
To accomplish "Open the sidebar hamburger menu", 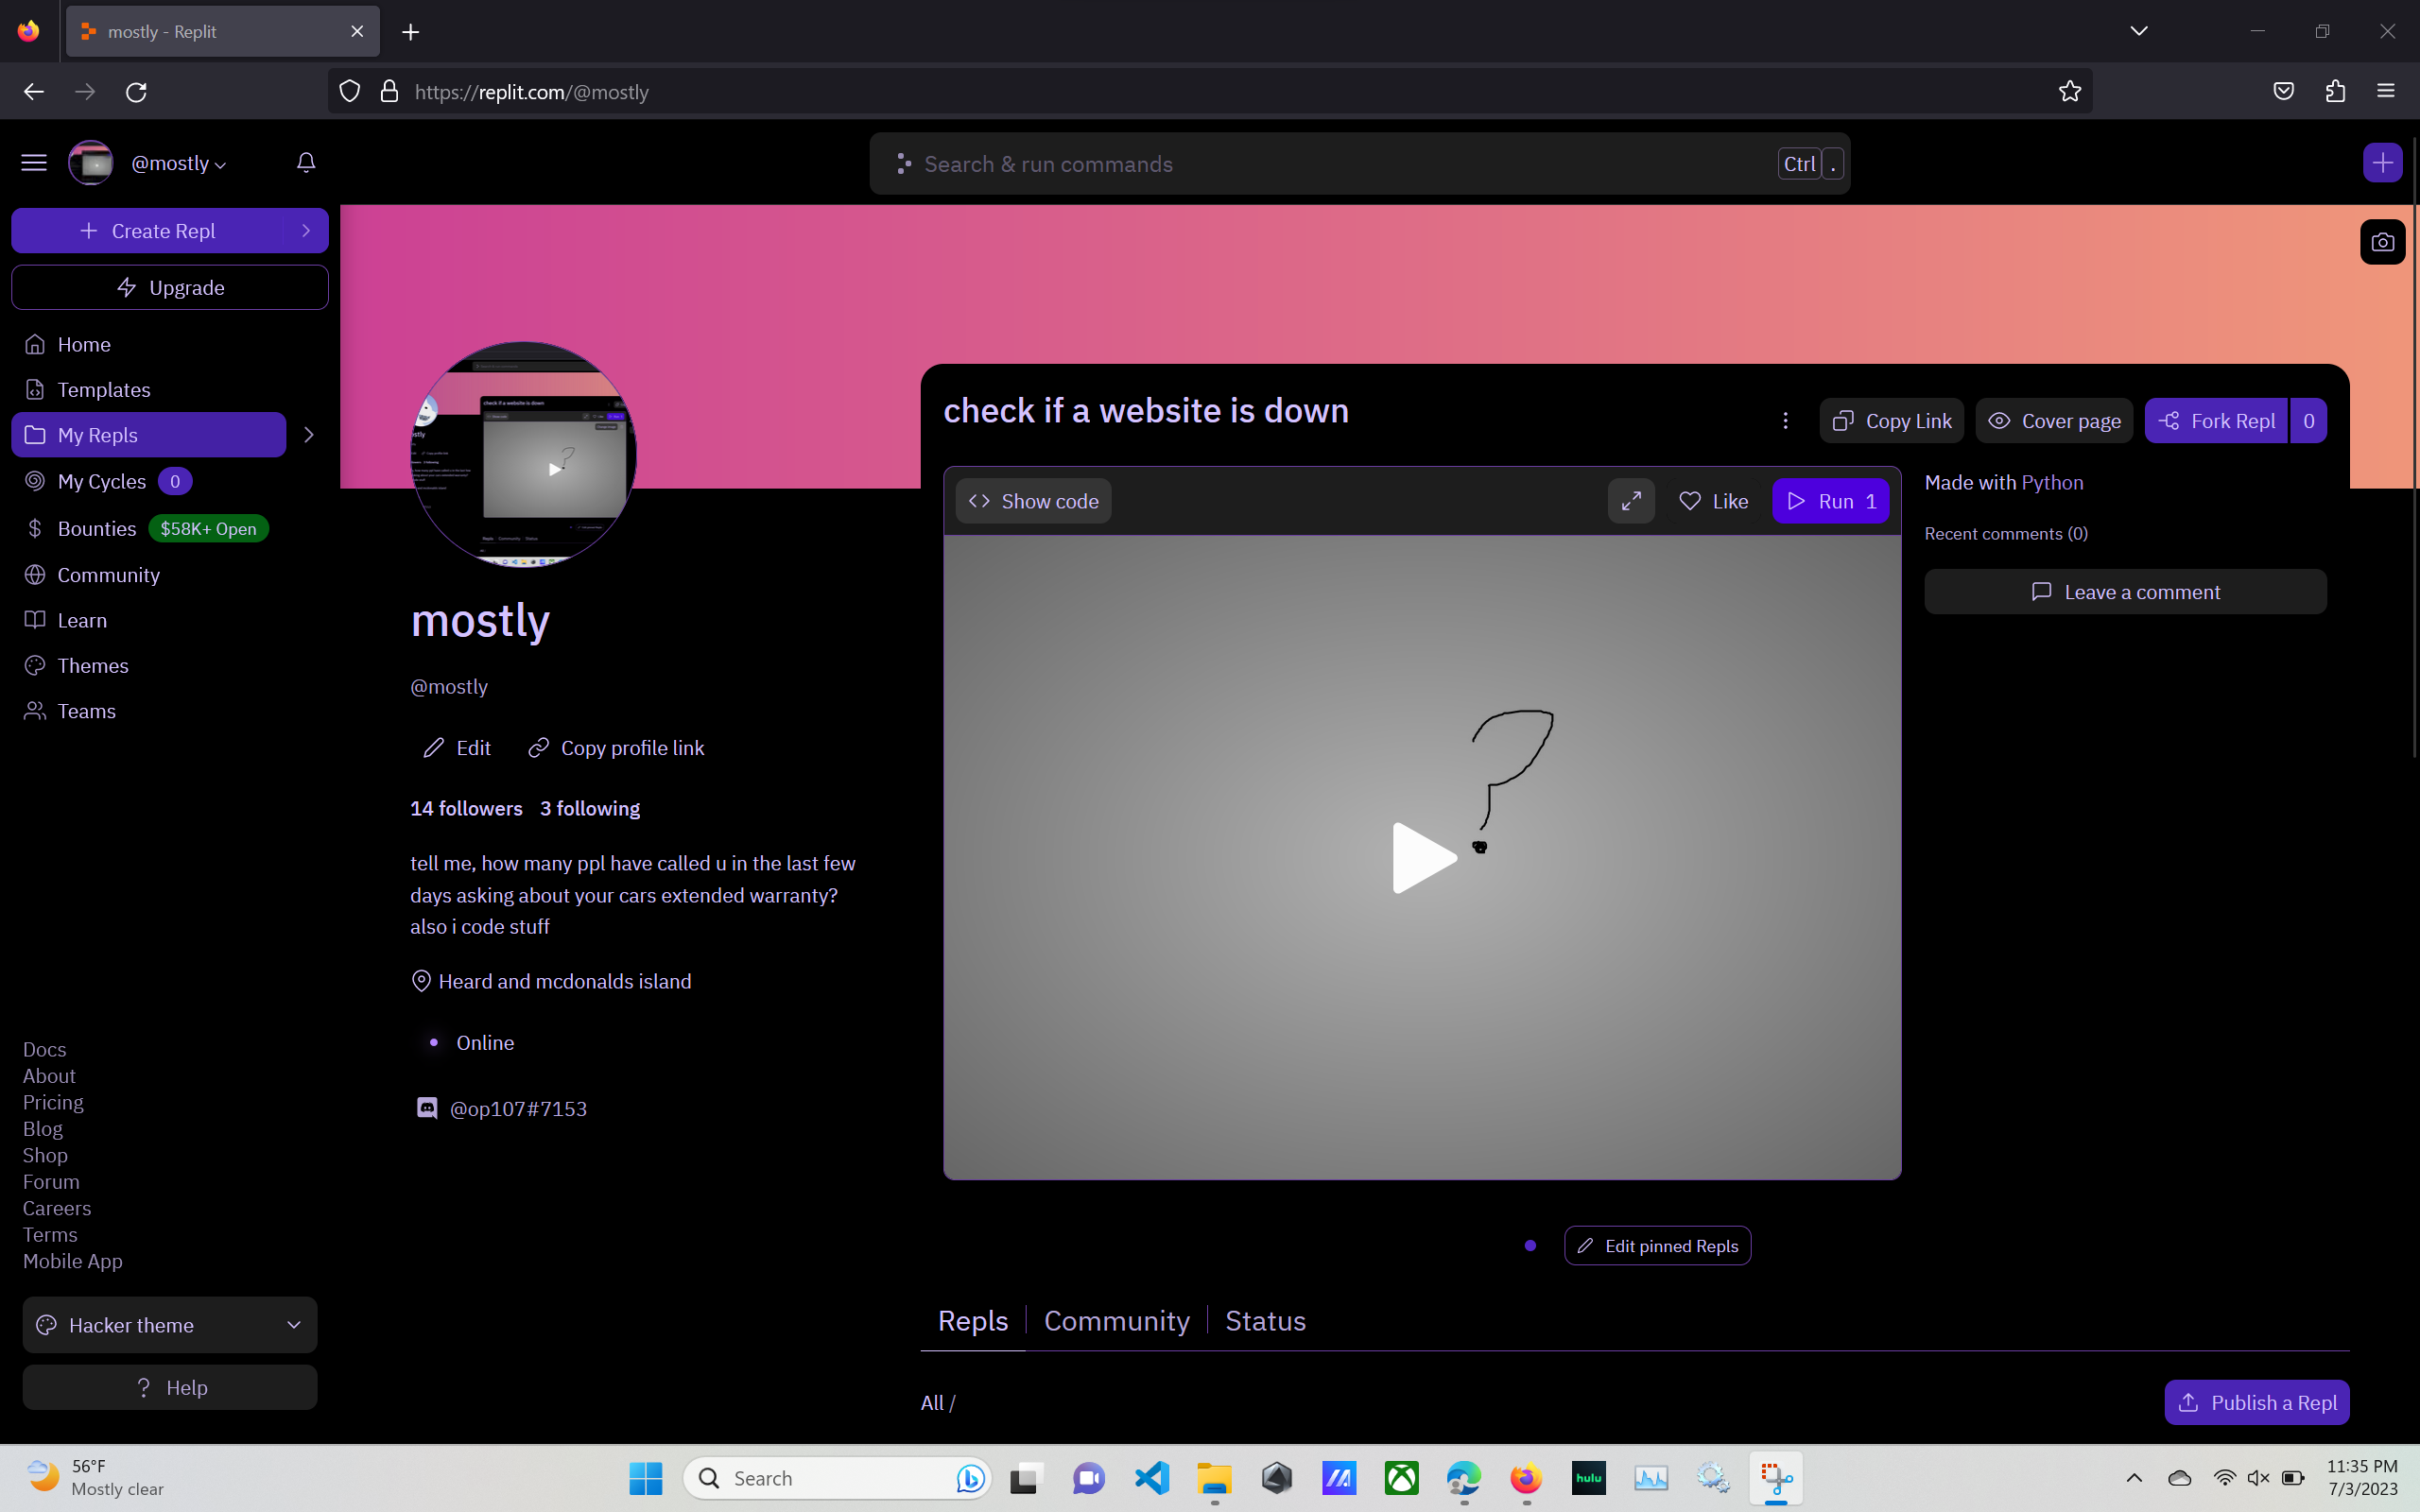I will point(34,163).
